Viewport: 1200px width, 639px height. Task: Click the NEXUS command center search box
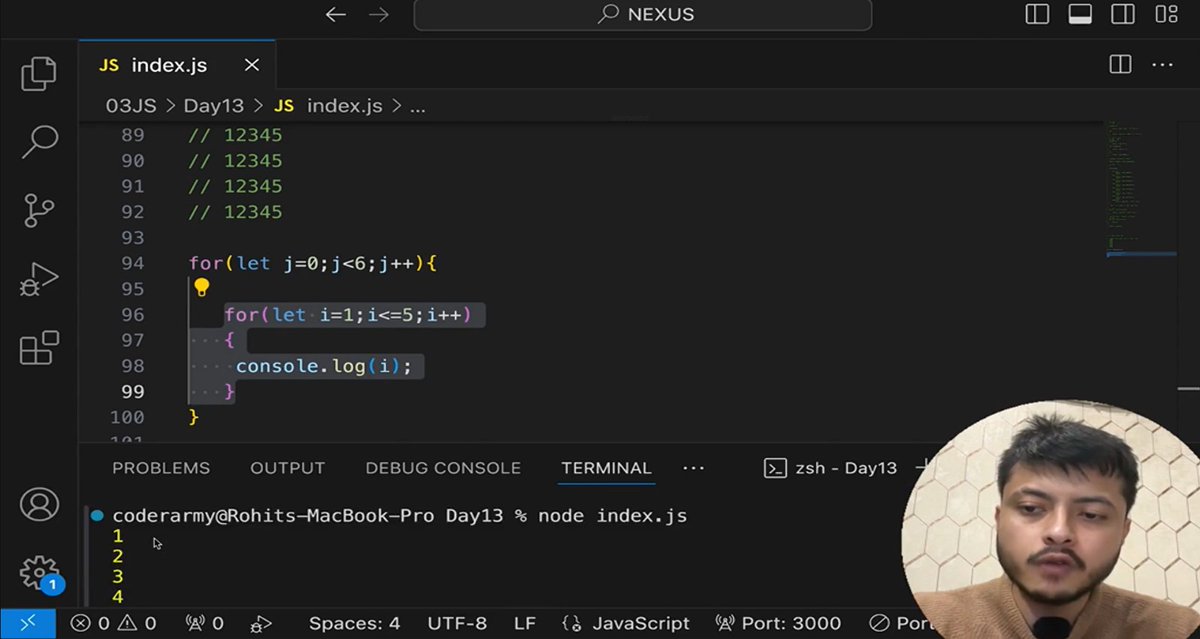(x=643, y=14)
